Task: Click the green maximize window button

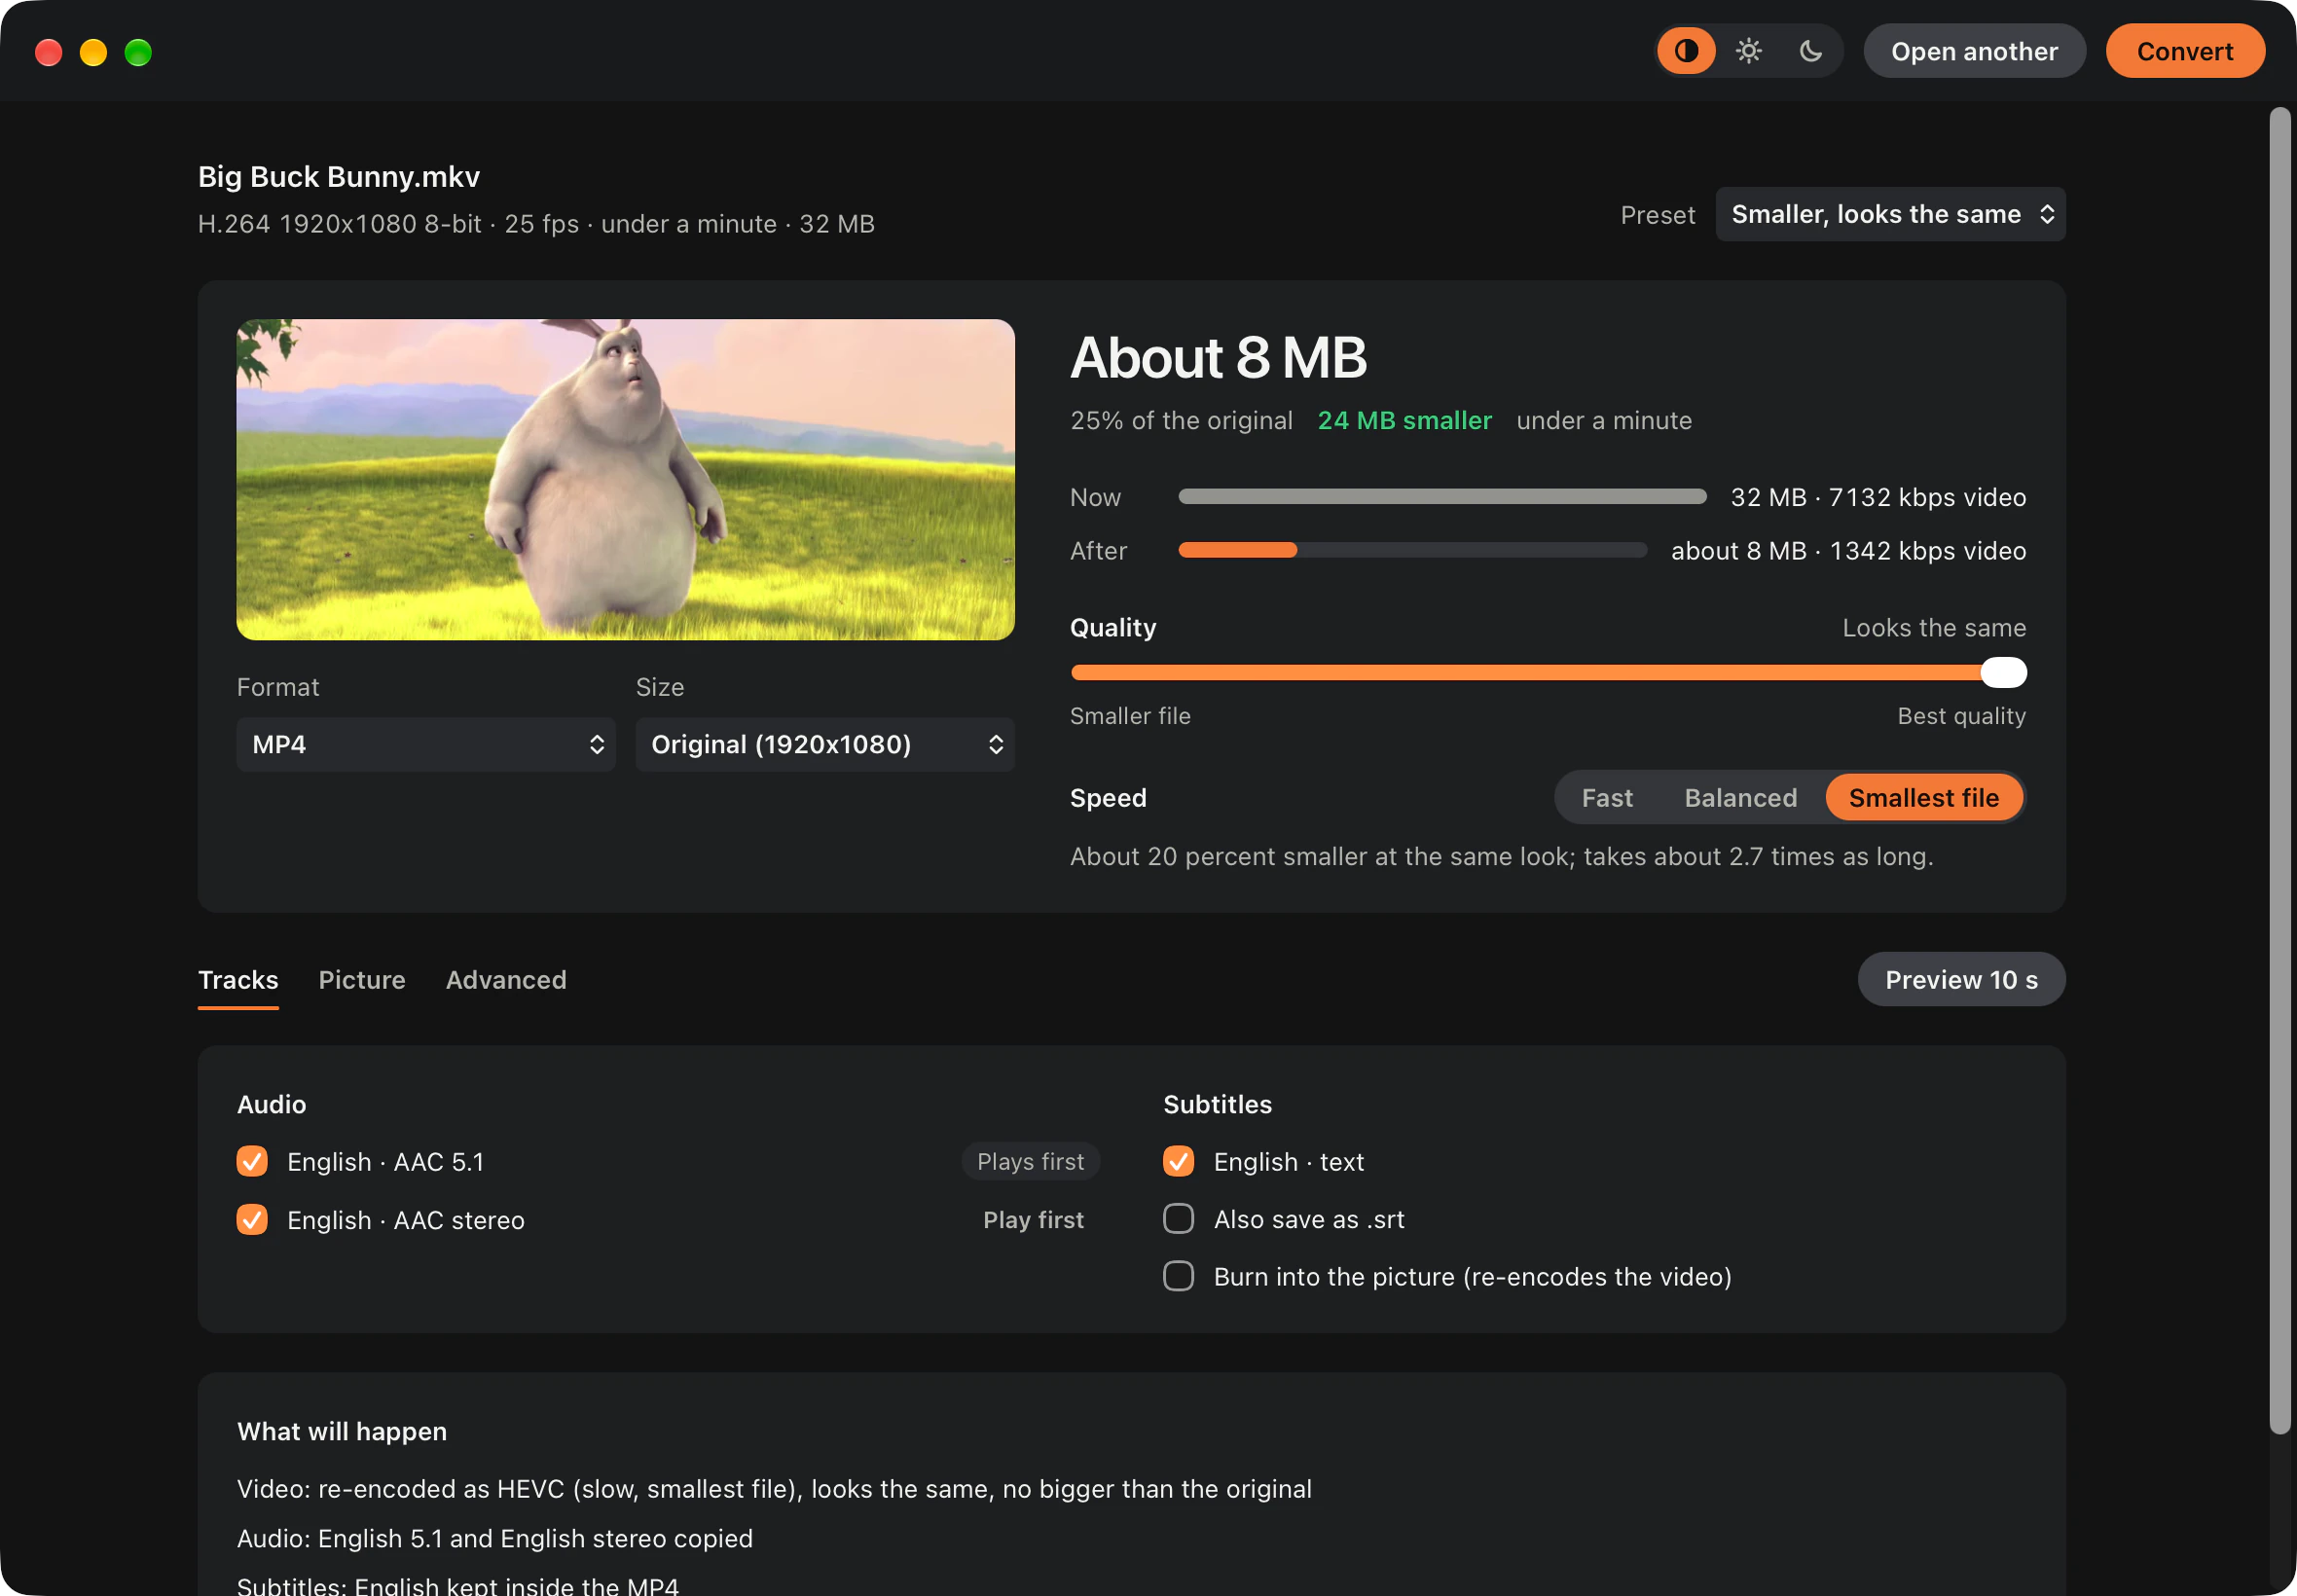Action: [138, 52]
